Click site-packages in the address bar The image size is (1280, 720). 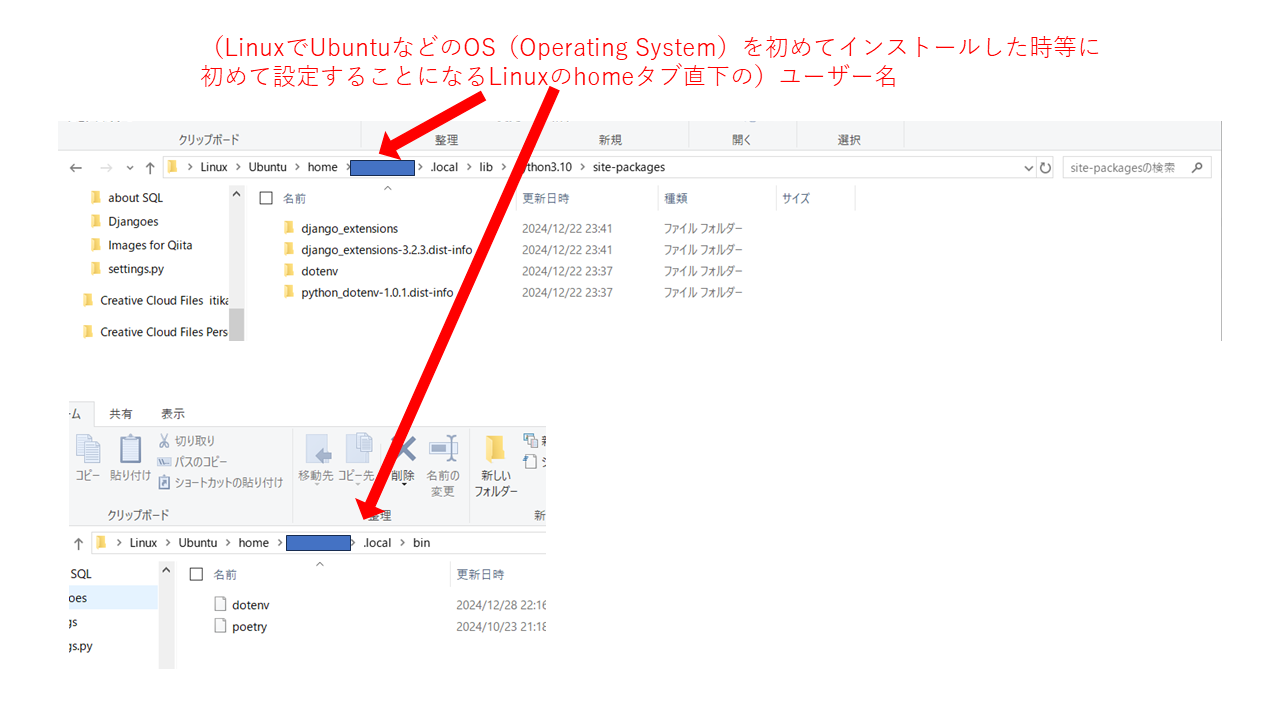(628, 167)
